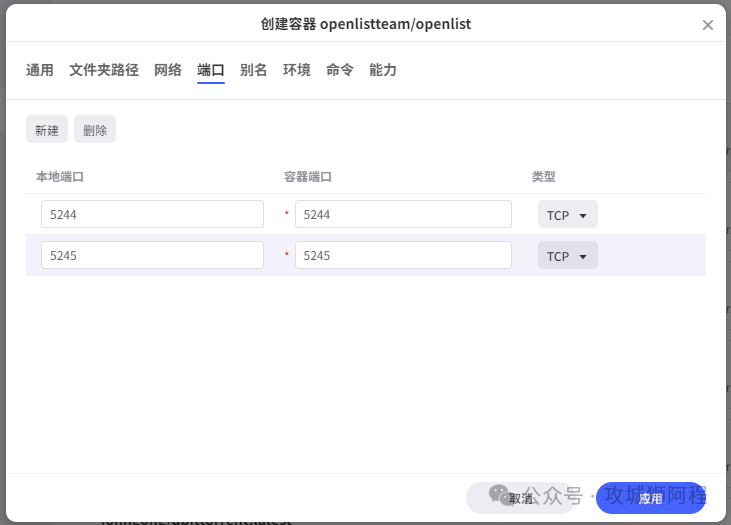Viewport: 731px width, 525px height.
Task: Edit container port field 5245
Action: pos(403,256)
